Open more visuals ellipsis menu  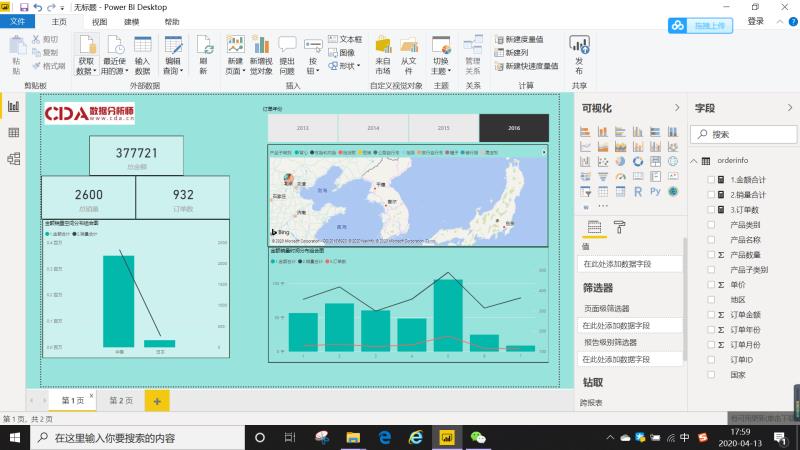pyautogui.click(x=603, y=206)
